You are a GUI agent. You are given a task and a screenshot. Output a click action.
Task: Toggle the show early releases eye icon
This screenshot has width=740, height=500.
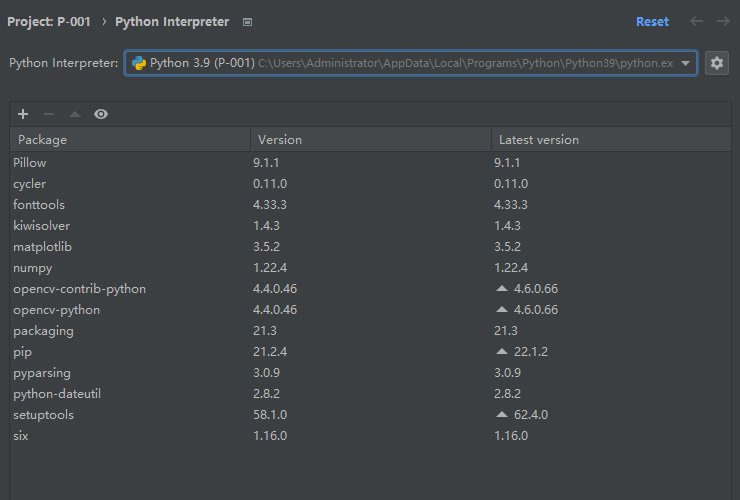coord(101,114)
